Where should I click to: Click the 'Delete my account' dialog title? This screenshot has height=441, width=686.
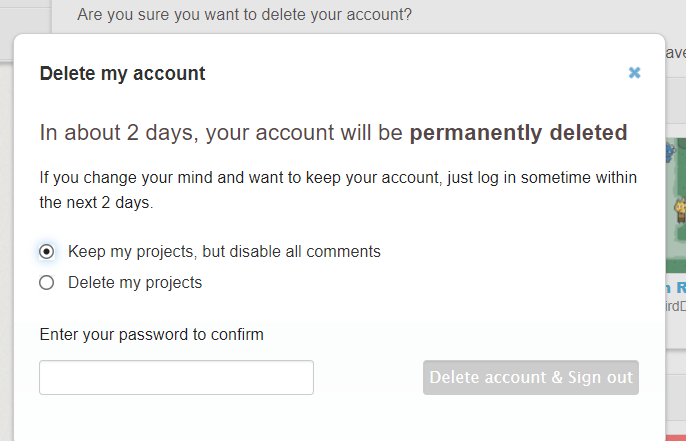click(122, 73)
